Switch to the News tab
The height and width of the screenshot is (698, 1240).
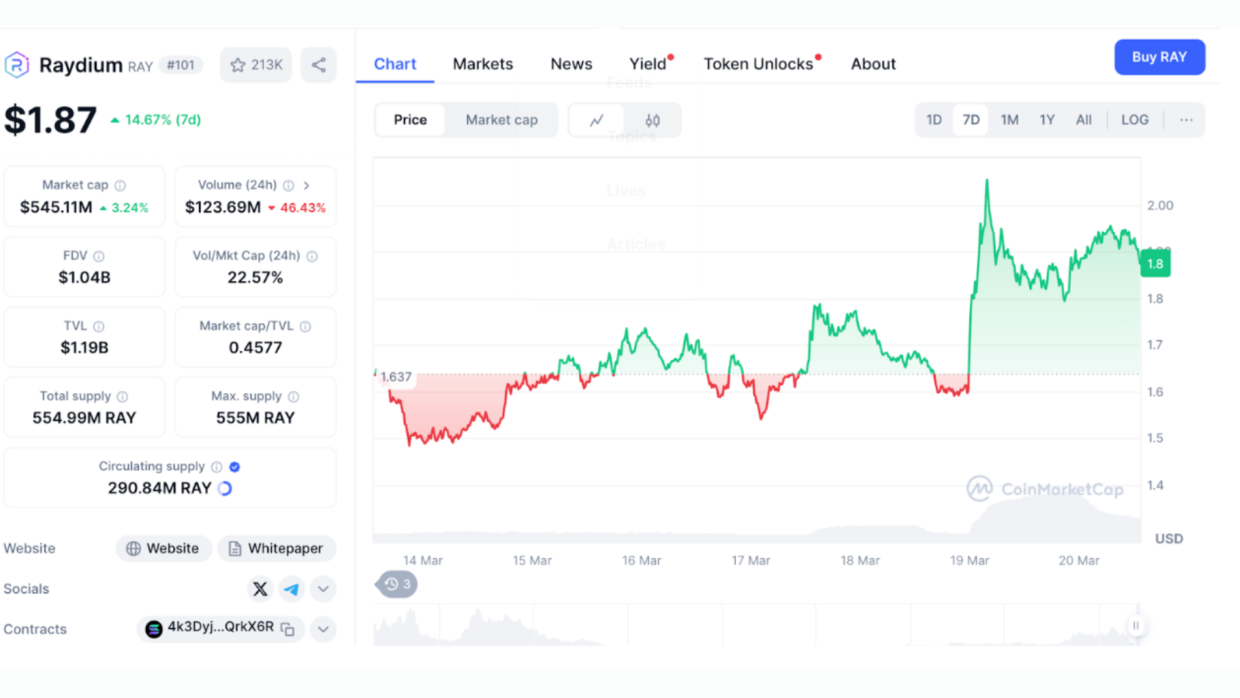[571, 64]
